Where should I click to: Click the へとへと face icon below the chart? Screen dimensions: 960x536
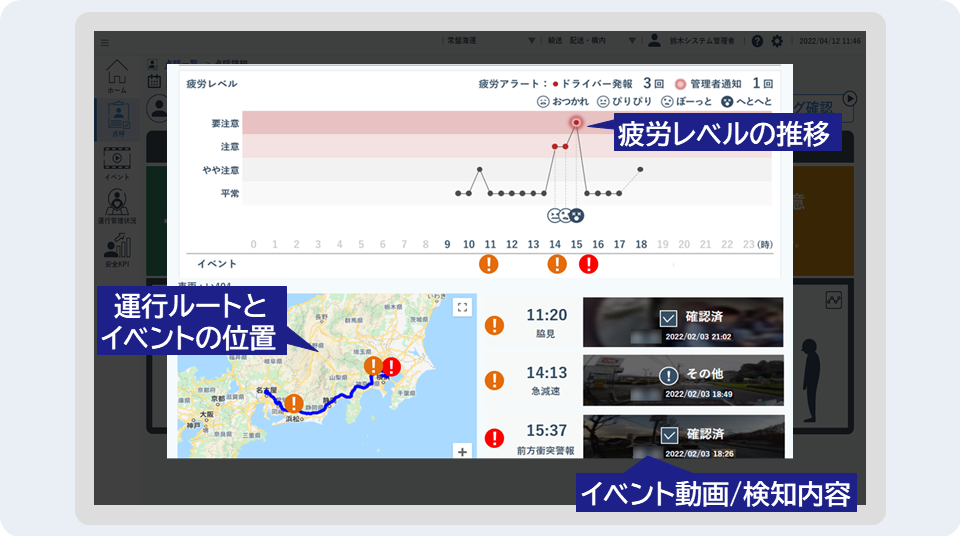click(577, 216)
